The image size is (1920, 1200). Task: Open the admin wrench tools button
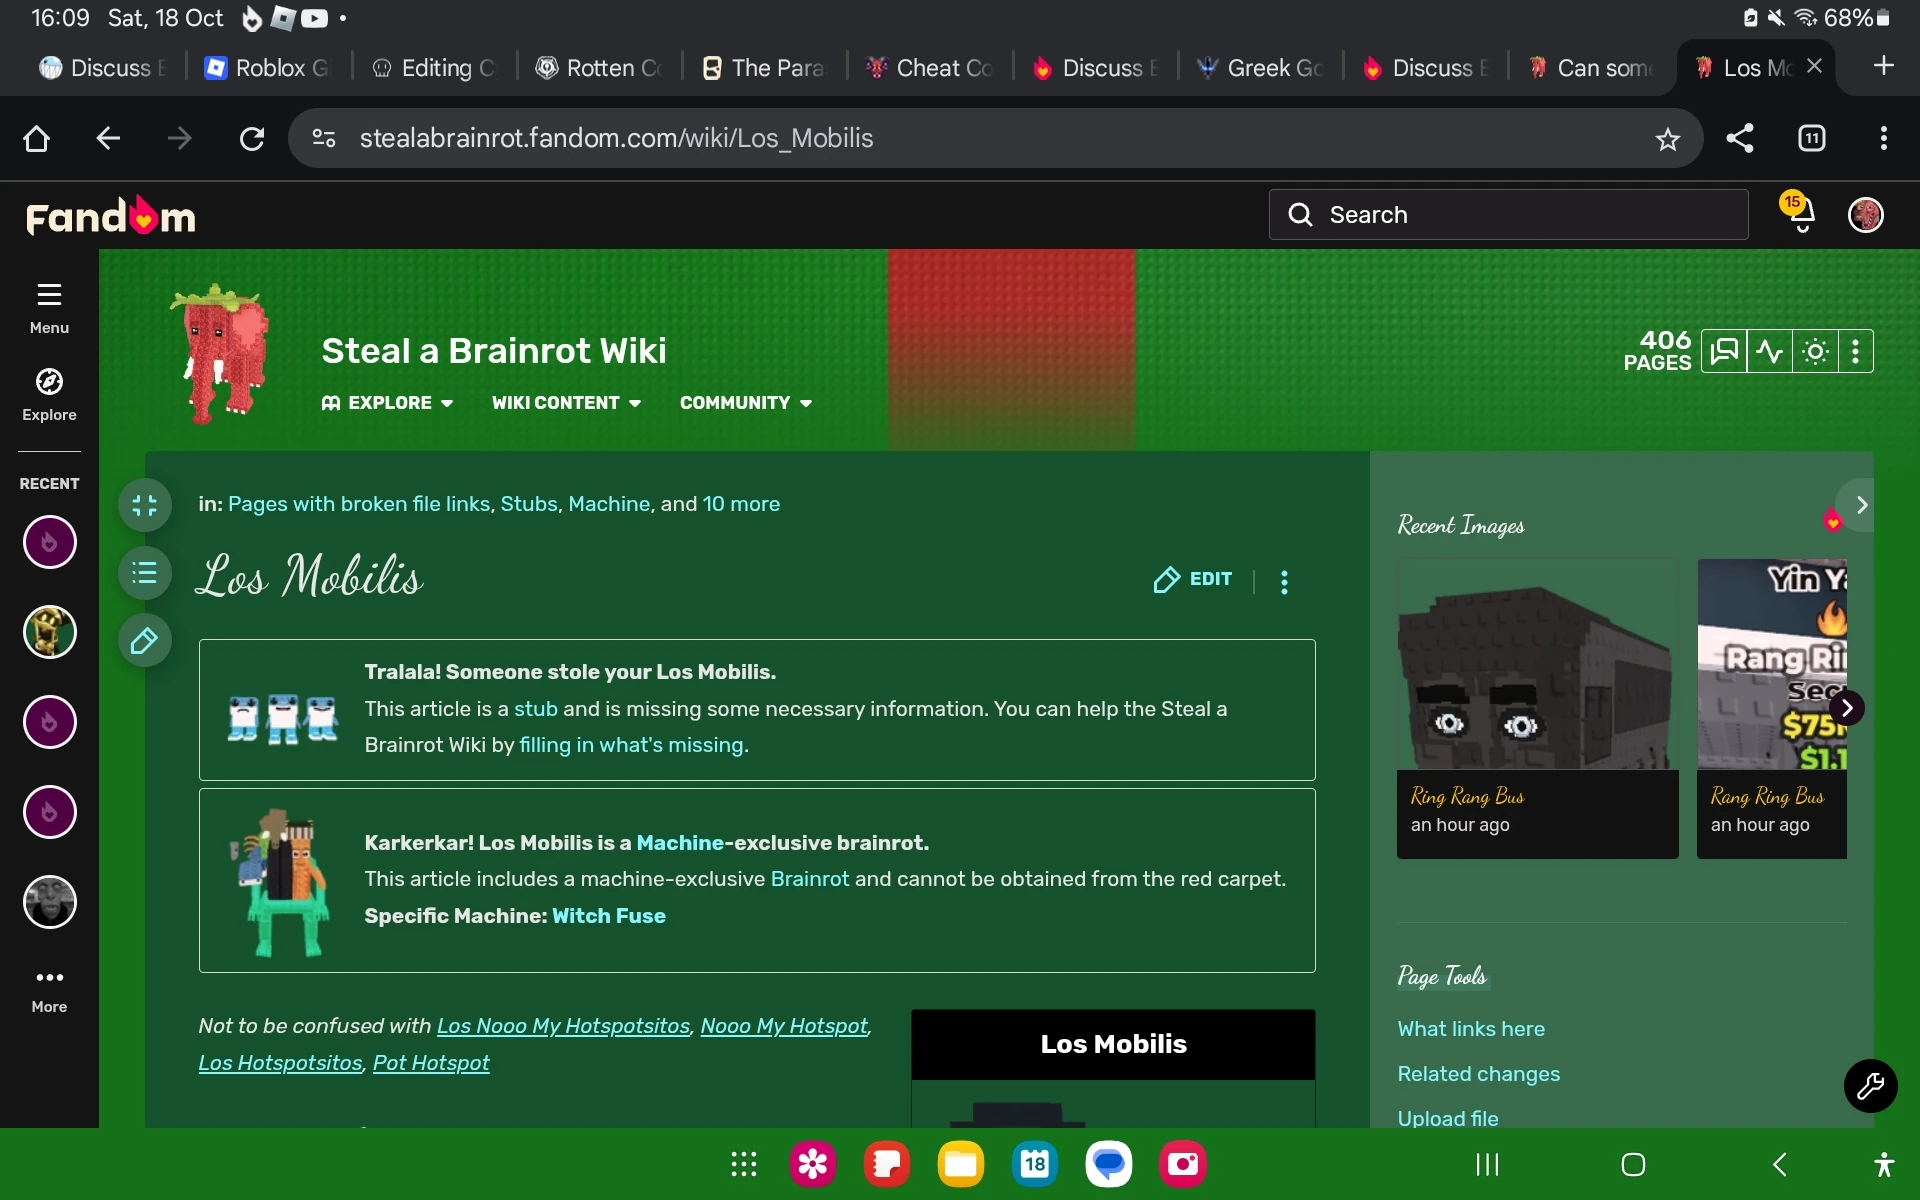pyautogui.click(x=1870, y=1085)
